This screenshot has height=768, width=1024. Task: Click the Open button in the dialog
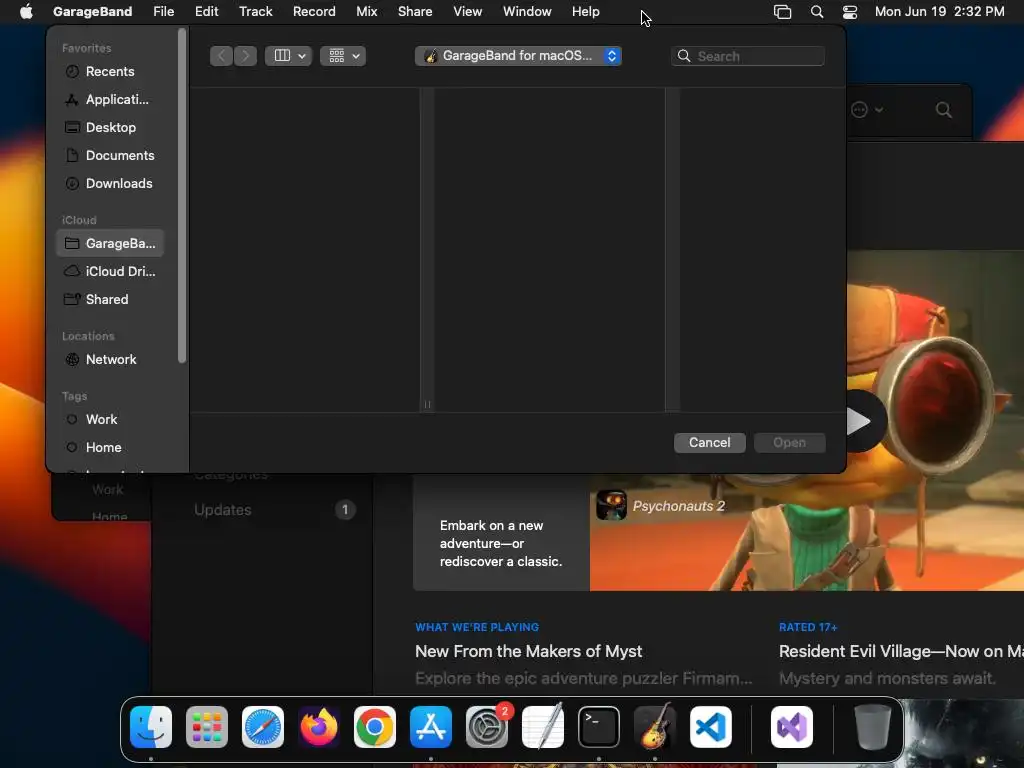(x=790, y=443)
